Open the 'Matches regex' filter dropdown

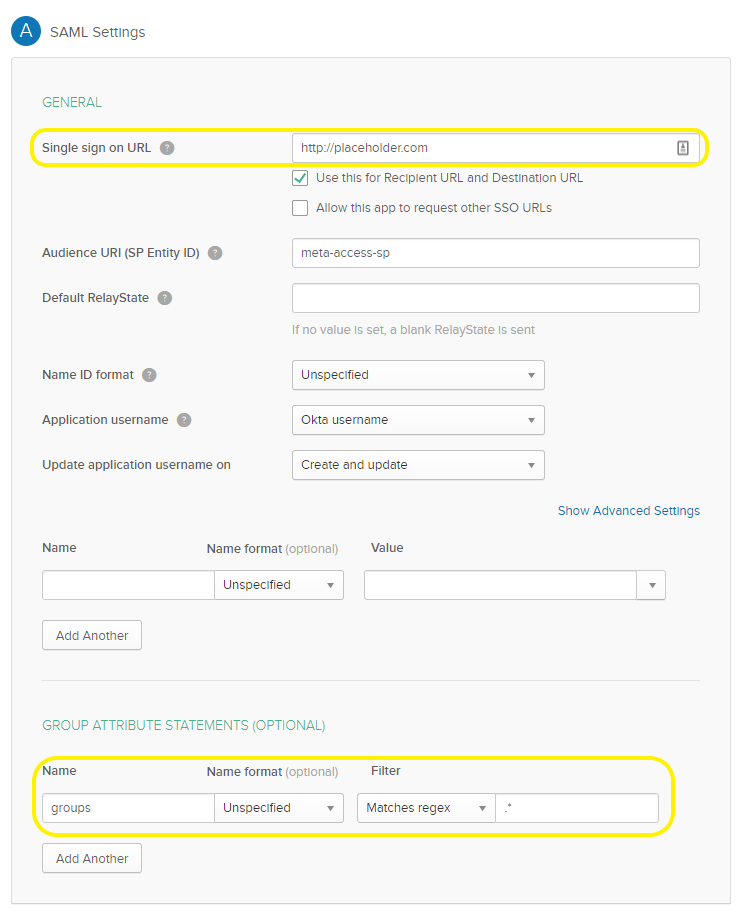click(x=426, y=808)
